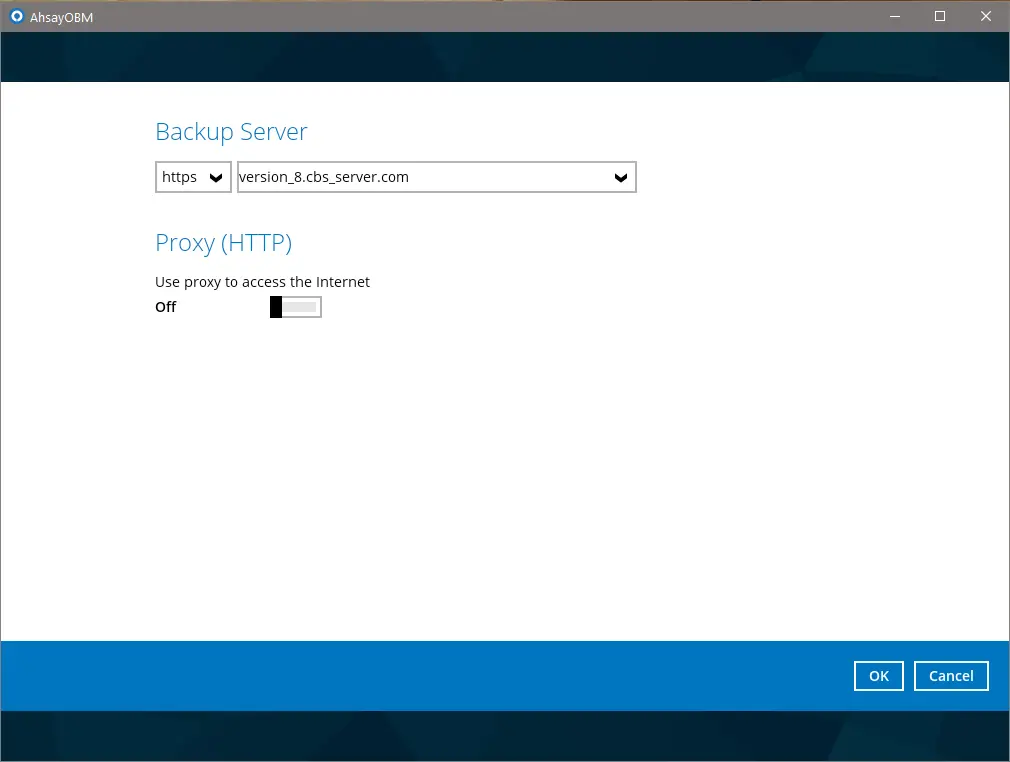Image resolution: width=1010 pixels, height=762 pixels.
Task: Click the AhsayOBM logo in title bar
Action: [16, 16]
